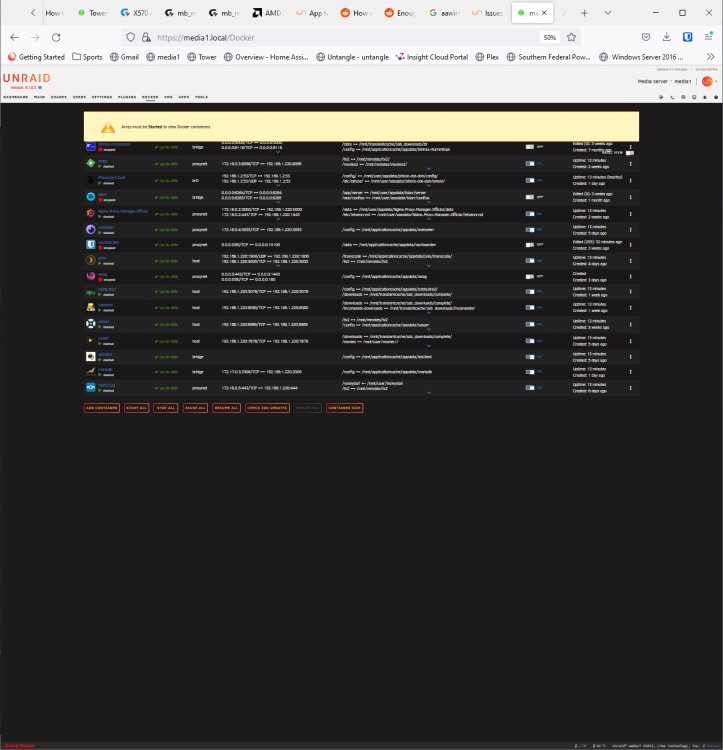Click the Start All button
723x750 pixels.
[136, 408]
